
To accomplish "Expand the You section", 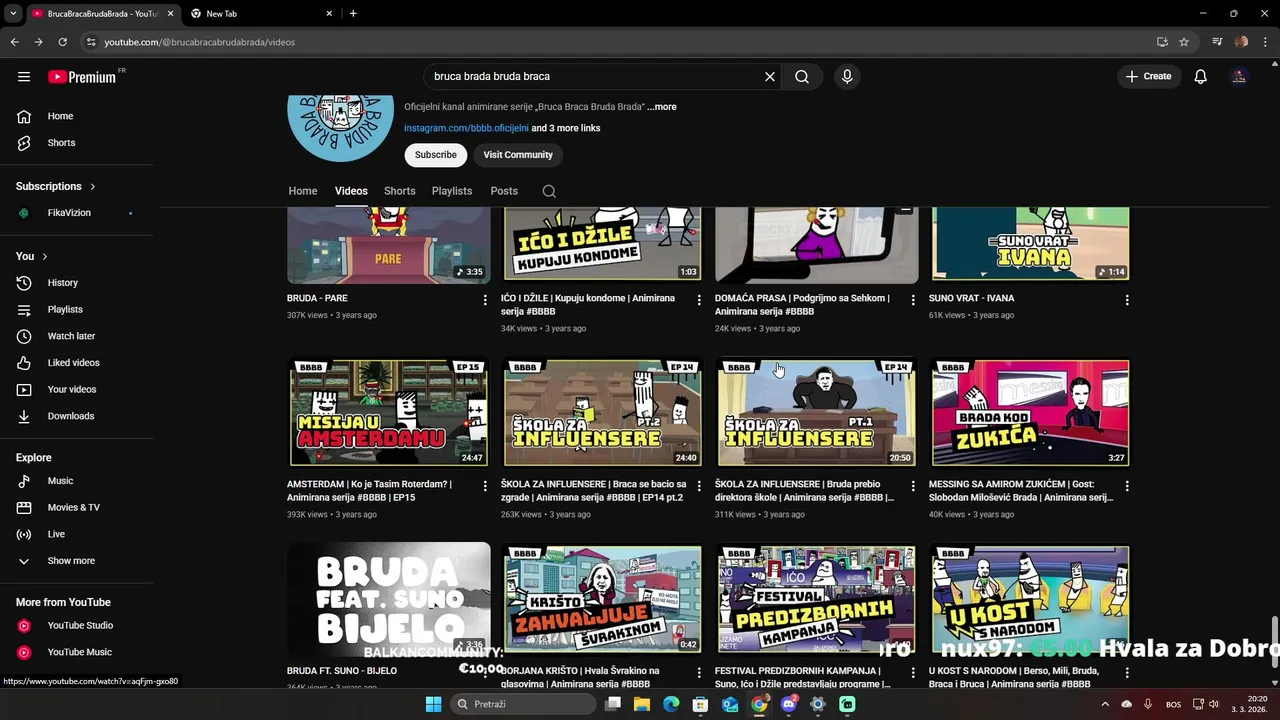I will tap(32, 256).
